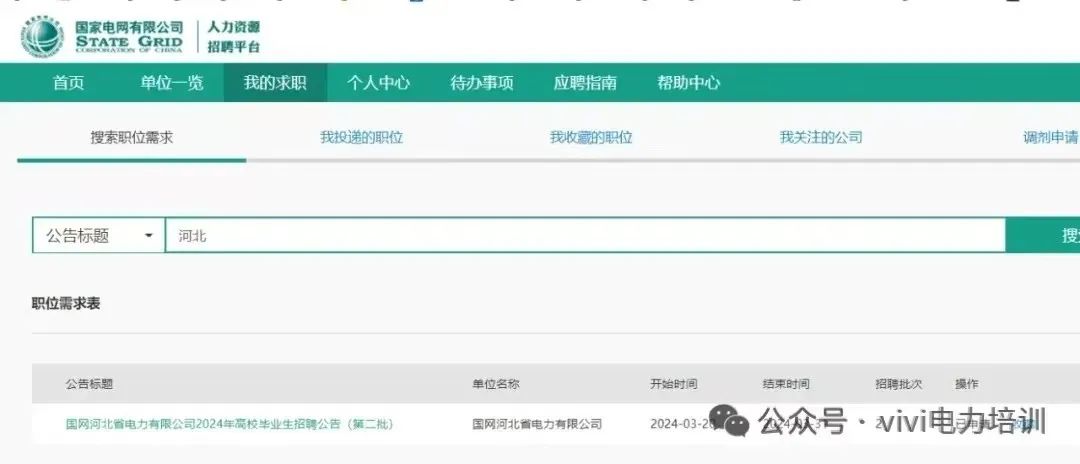Open the 国网河北省电力有限公司2024年高校毕业生招聘公告 link
The height and width of the screenshot is (464, 1080).
(229, 424)
